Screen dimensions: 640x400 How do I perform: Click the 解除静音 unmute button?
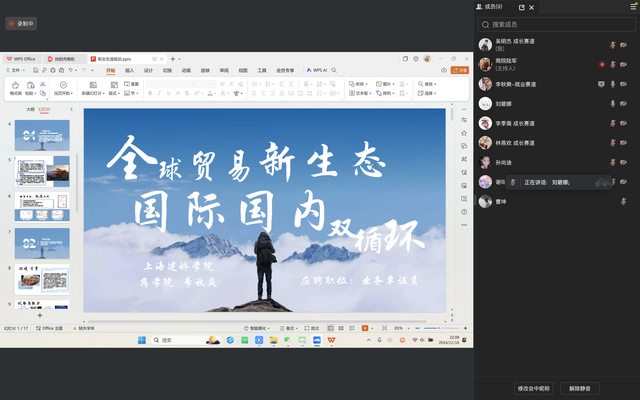[580, 388]
